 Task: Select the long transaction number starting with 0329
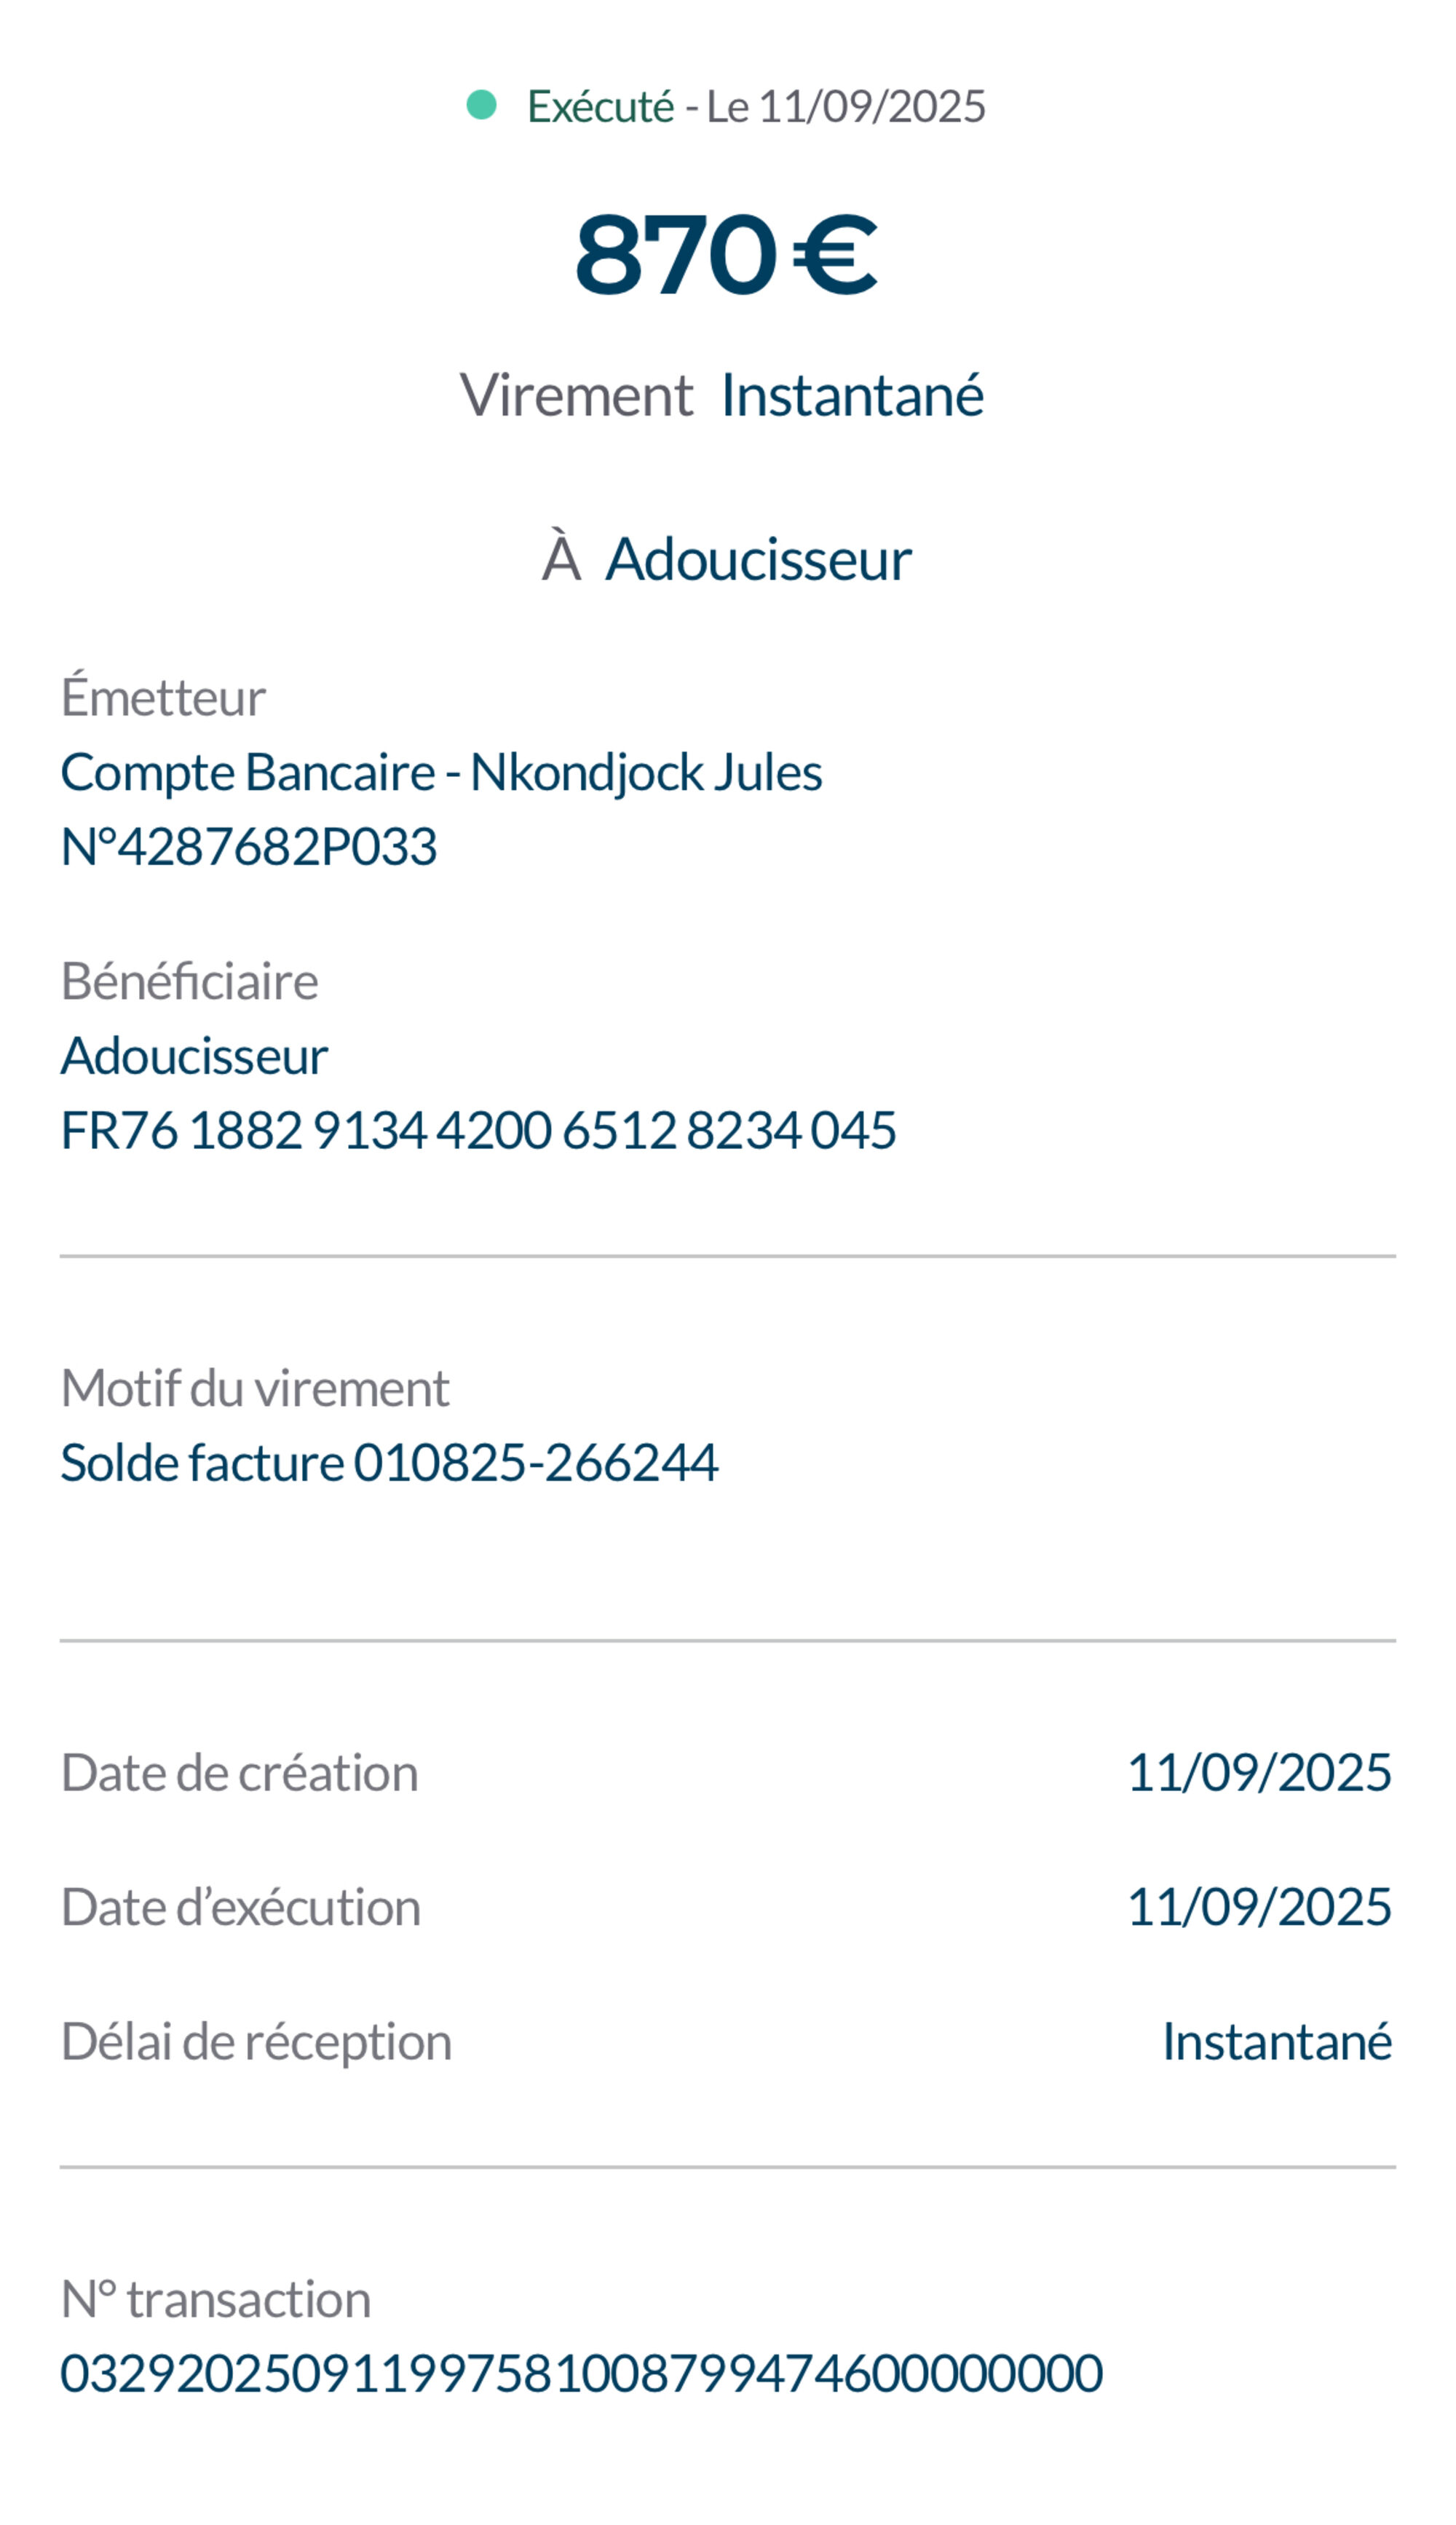coord(581,2374)
